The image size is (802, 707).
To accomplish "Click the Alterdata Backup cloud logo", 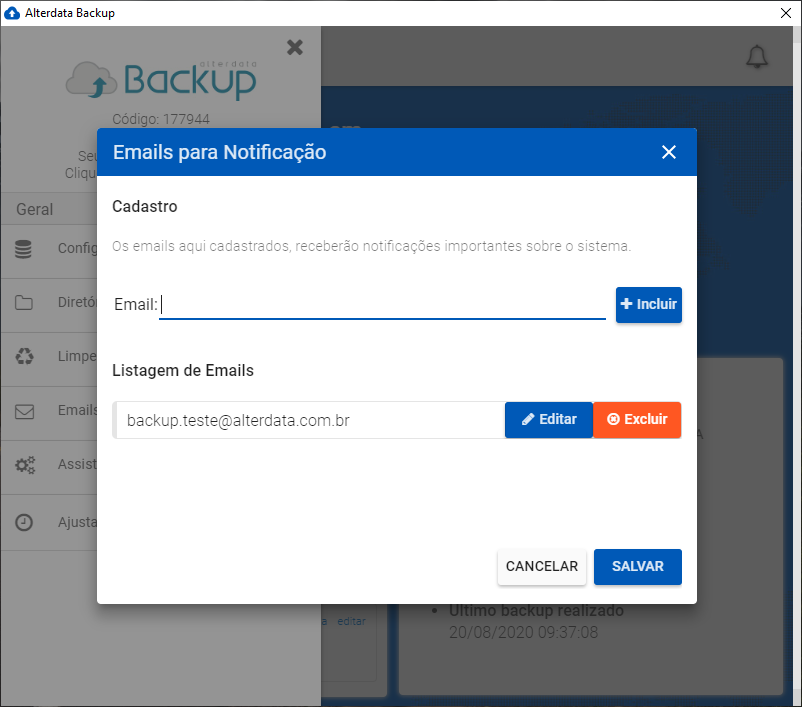I will [162, 80].
